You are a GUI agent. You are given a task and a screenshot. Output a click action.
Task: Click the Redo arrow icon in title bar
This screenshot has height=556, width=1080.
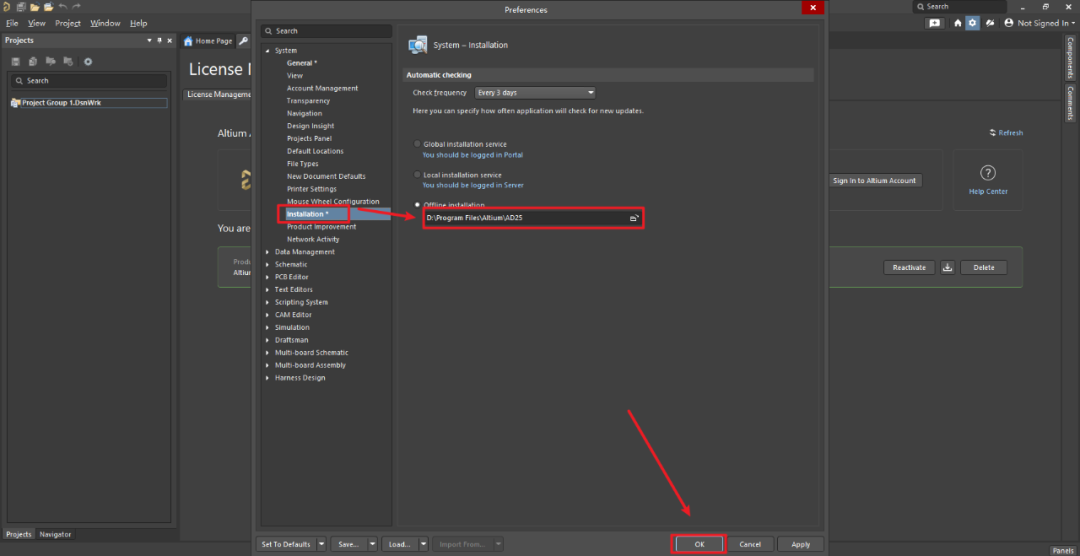pos(76,6)
